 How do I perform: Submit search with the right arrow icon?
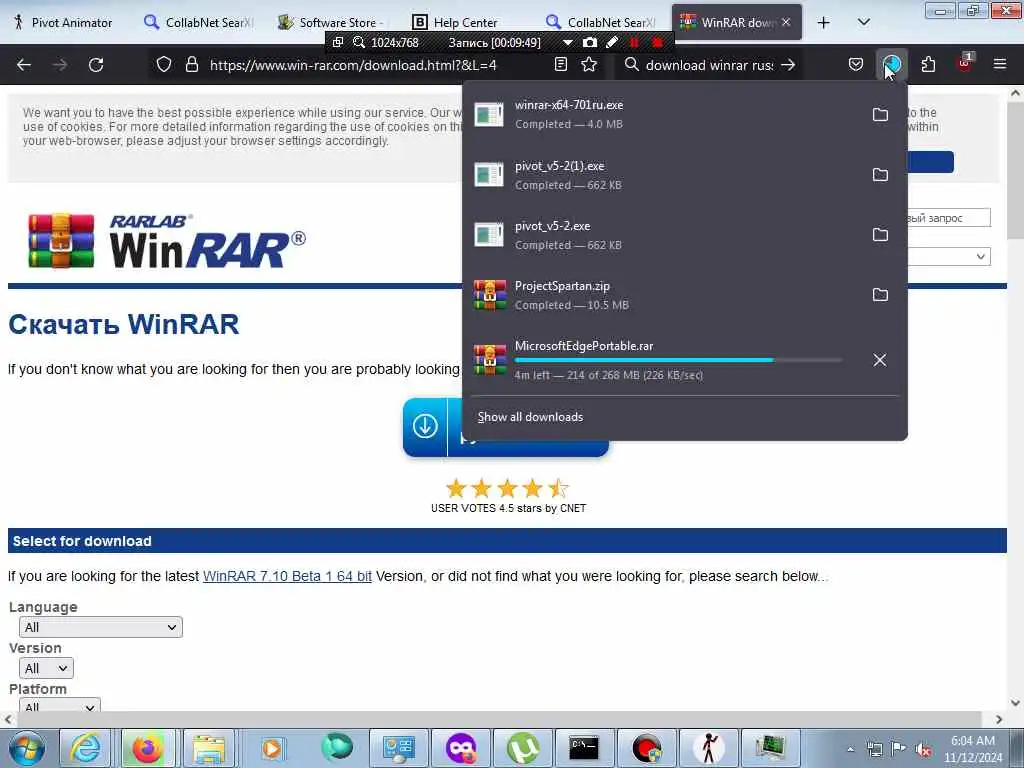[x=788, y=65]
